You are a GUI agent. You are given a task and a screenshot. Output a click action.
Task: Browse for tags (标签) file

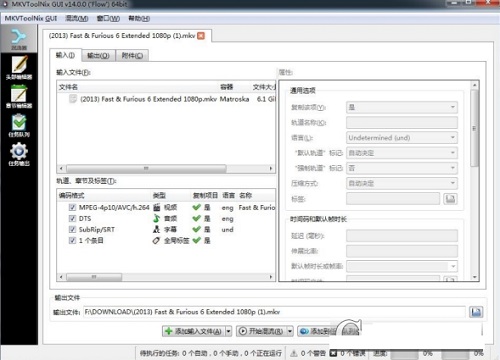450,199
